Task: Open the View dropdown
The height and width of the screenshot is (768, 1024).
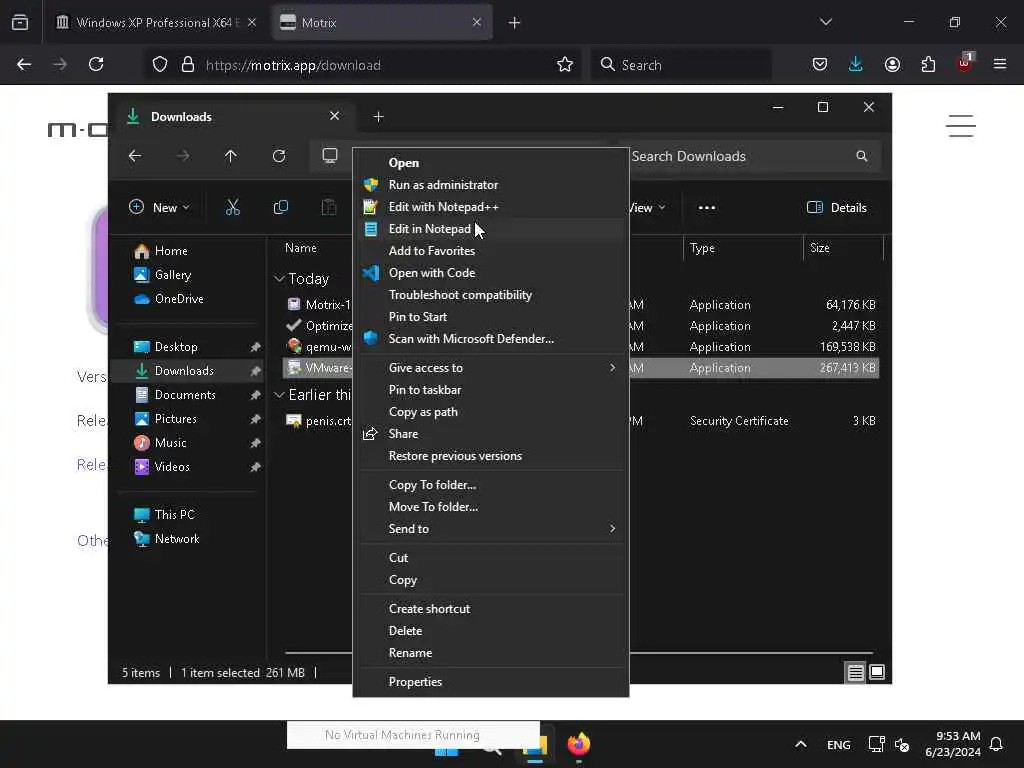Action: [647, 208]
